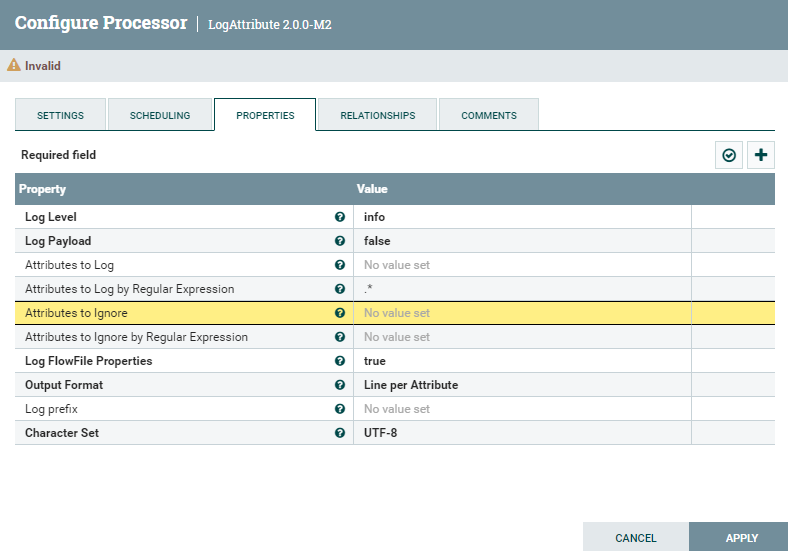Click the help icon for Character Set
The image size is (788, 551).
[x=340, y=433]
